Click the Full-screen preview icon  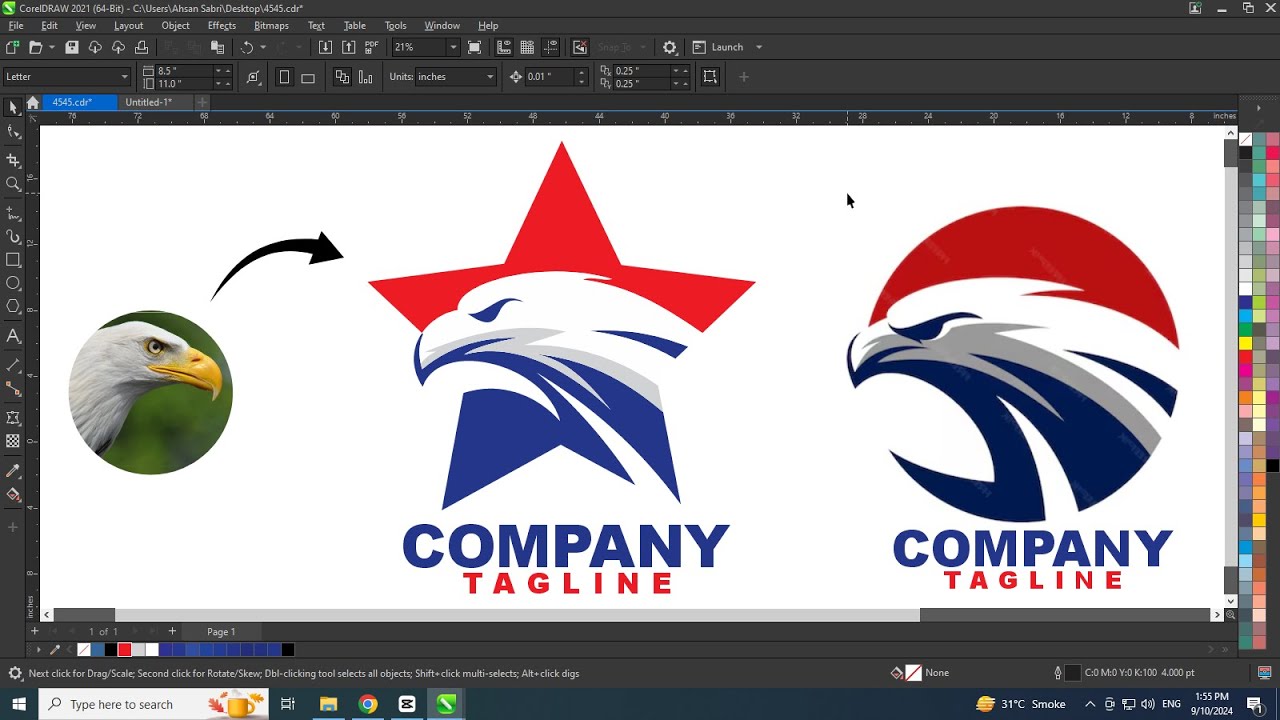point(474,47)
